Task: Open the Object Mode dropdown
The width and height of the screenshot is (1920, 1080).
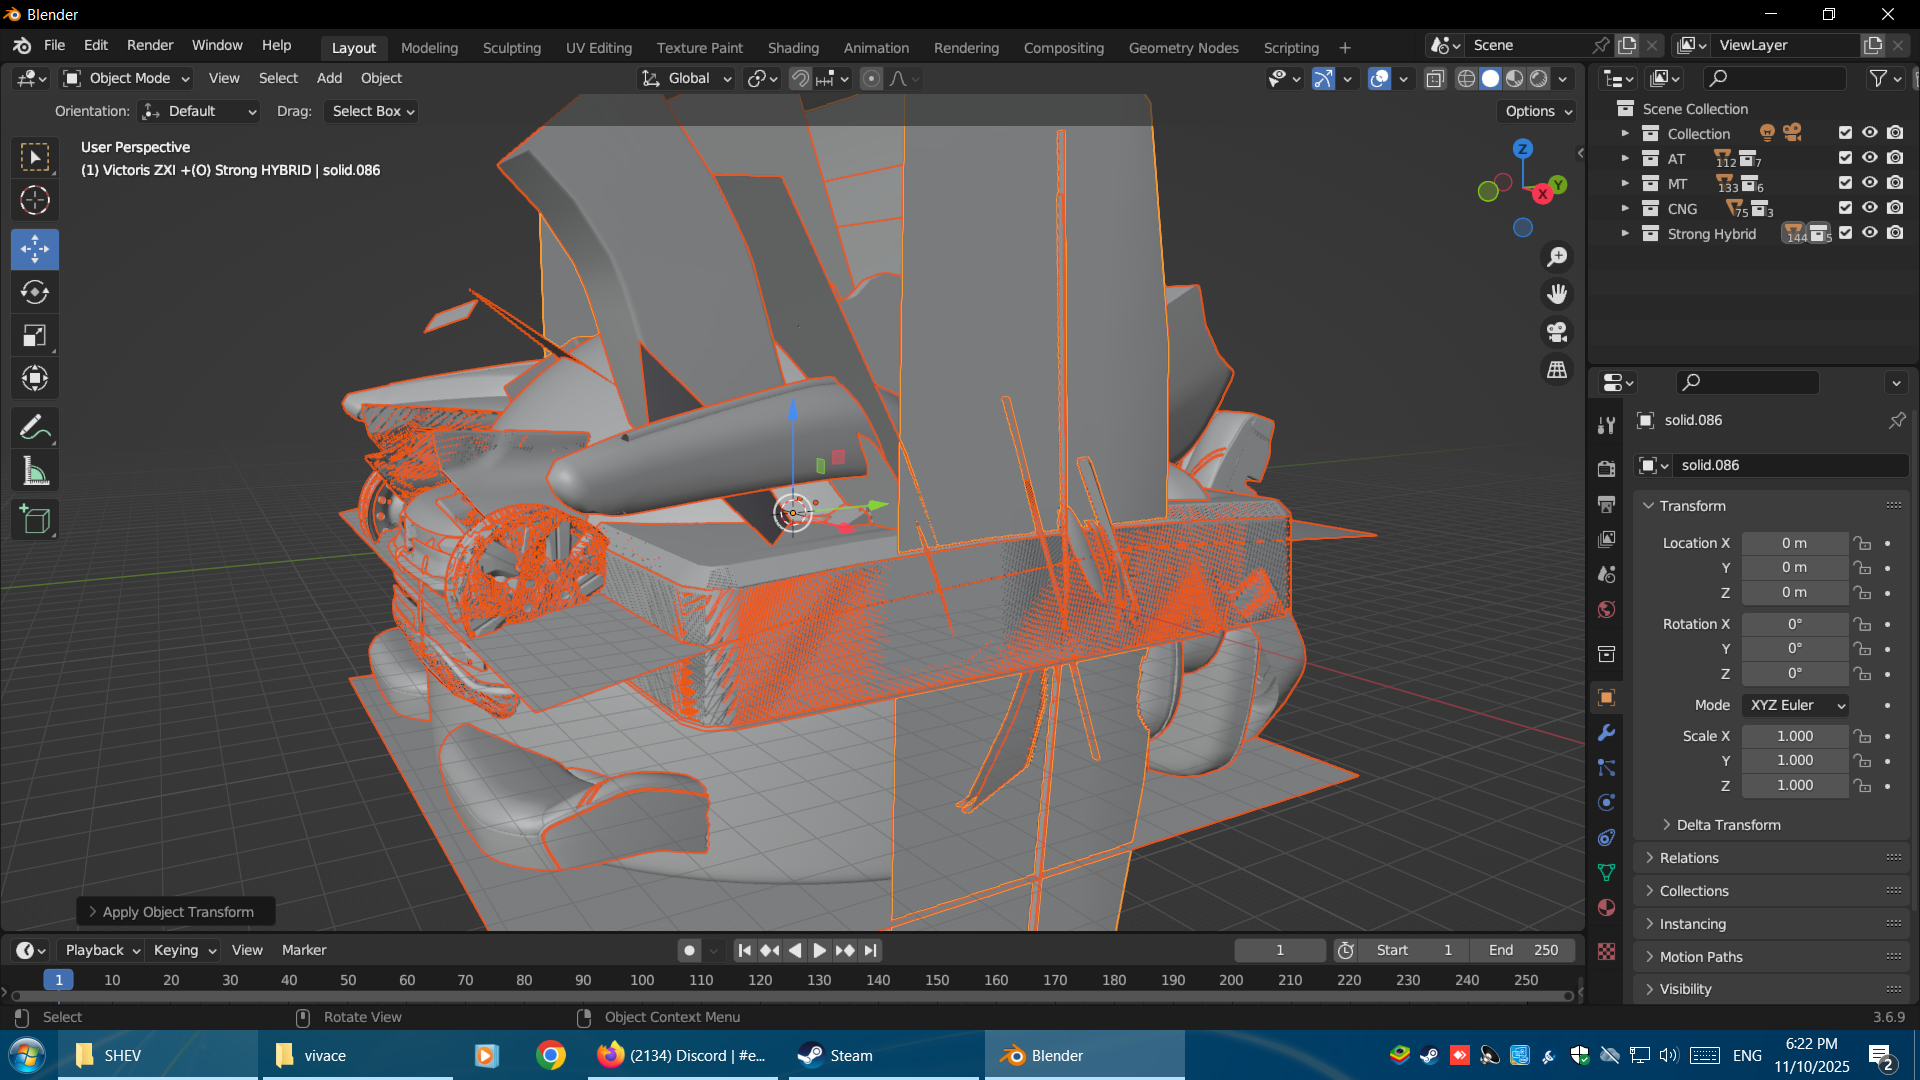Action: pyautogui.click(x=126, y=78)
